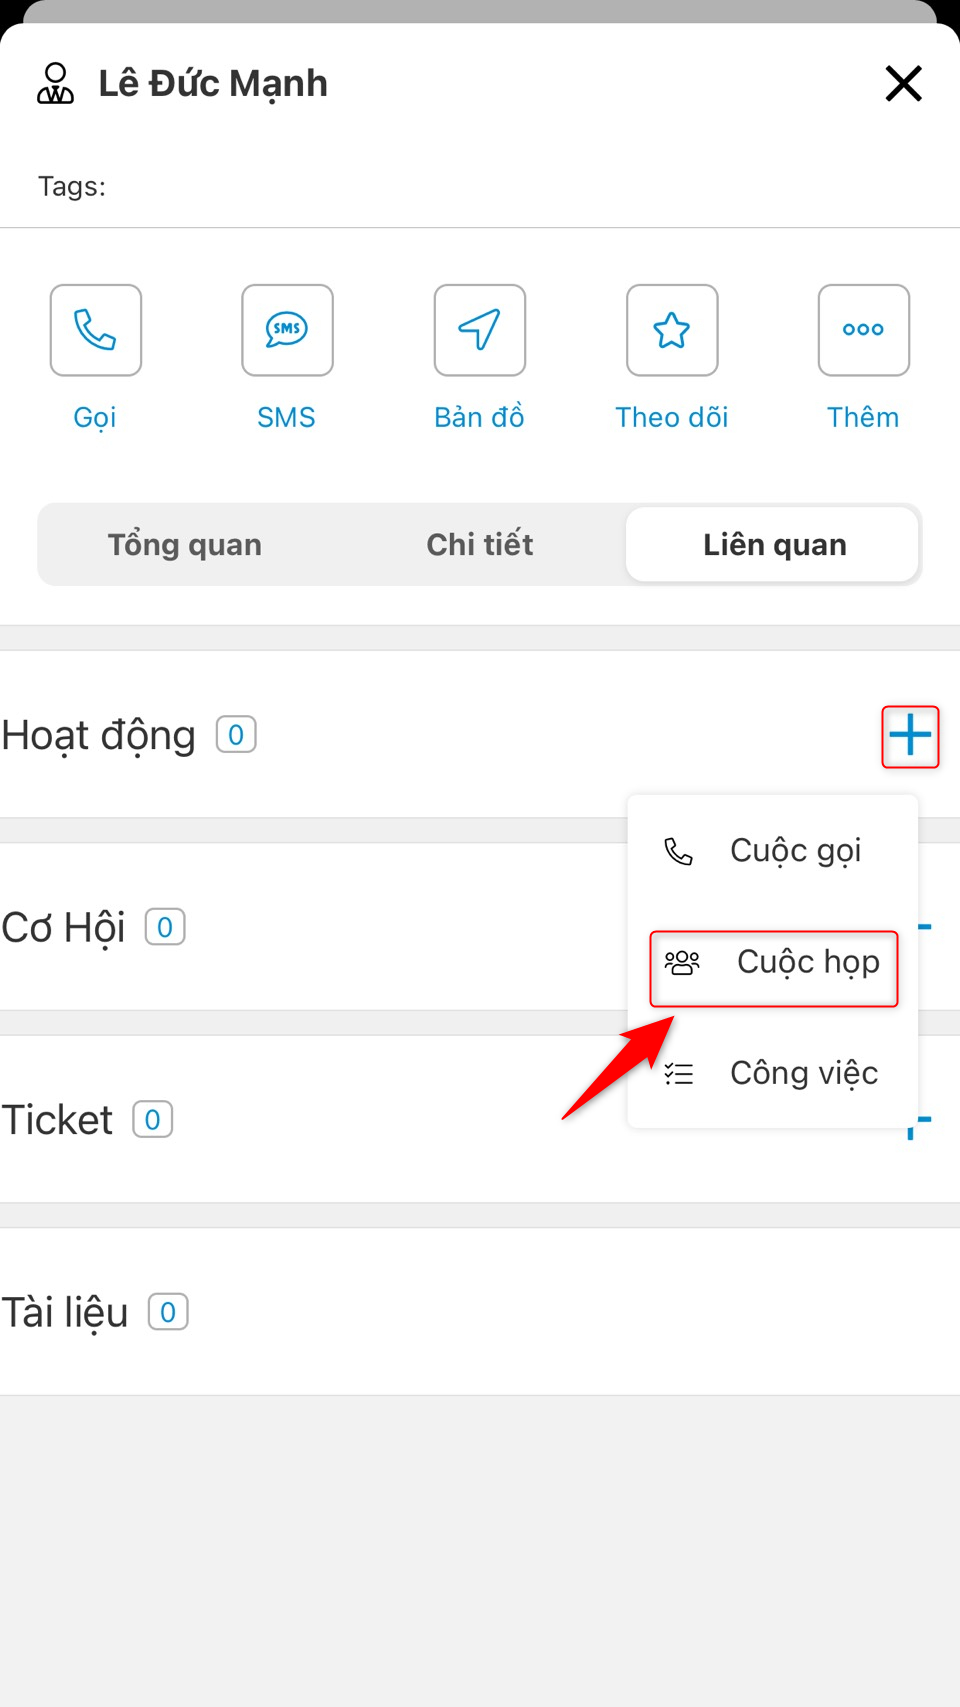Tap the SMS message icon
The image size is (960, 1707).
click(x=287, y=330)
